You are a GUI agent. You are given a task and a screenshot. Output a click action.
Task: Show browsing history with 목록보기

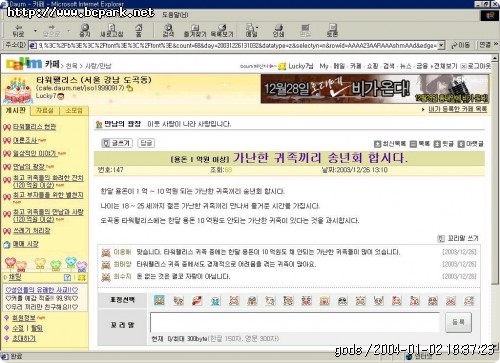(x=222, y=30)
